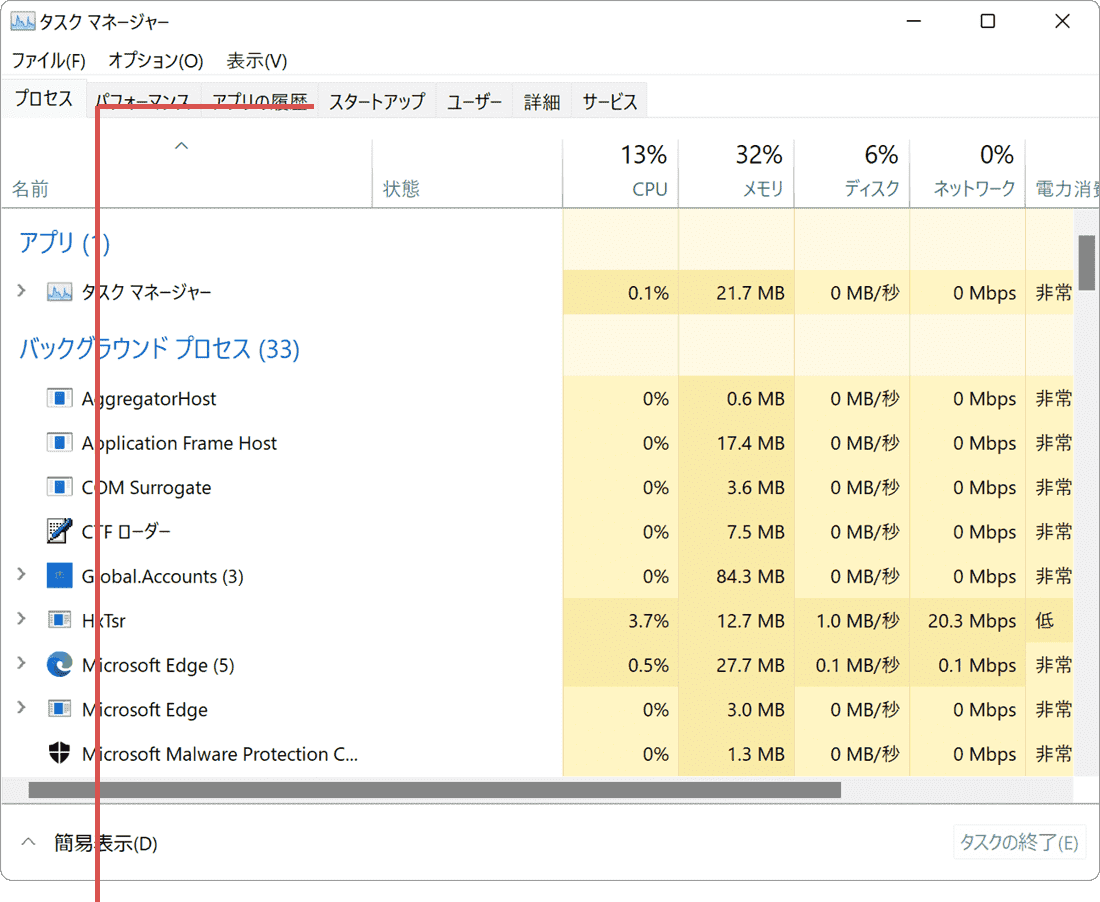Expand the タスク マネージャー app row
This screenshot has width=1100, height=902.
pyautogui.click(x=21, y=290)
